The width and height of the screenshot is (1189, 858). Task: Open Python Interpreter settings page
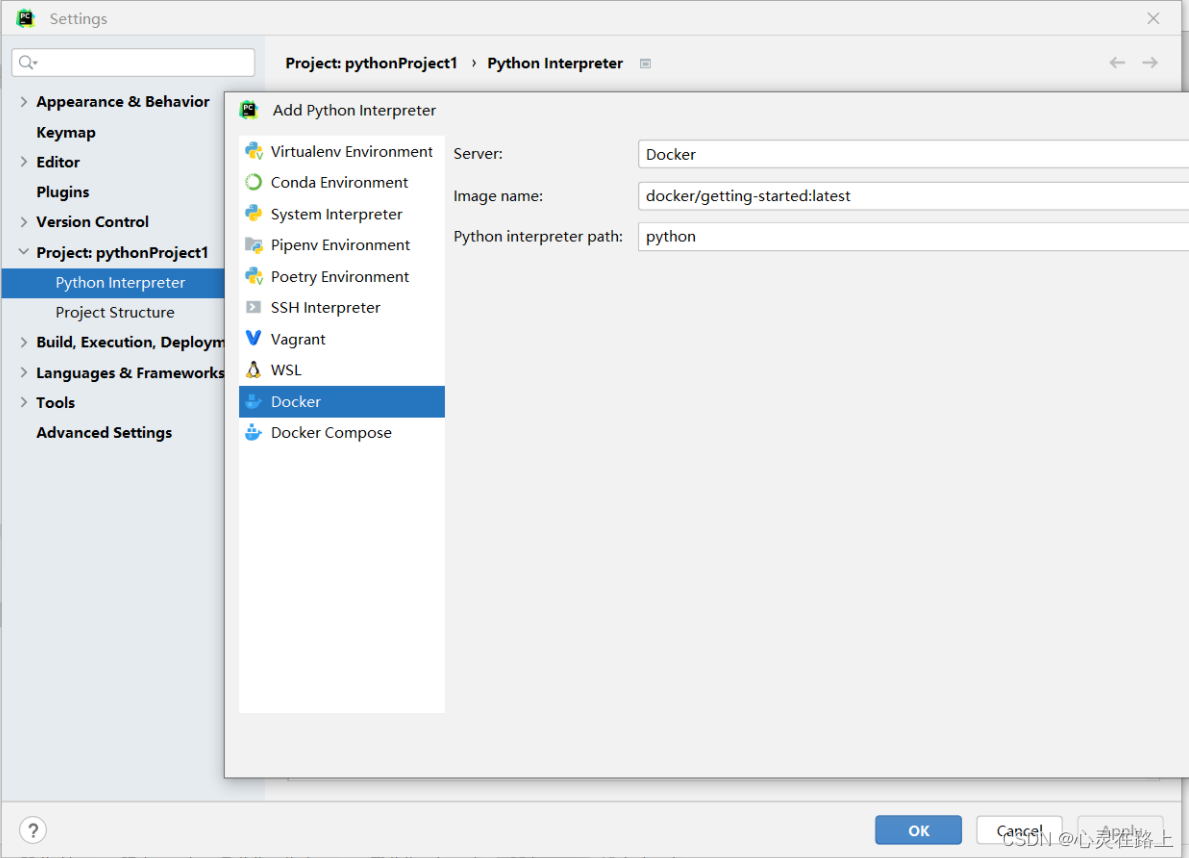113,282
